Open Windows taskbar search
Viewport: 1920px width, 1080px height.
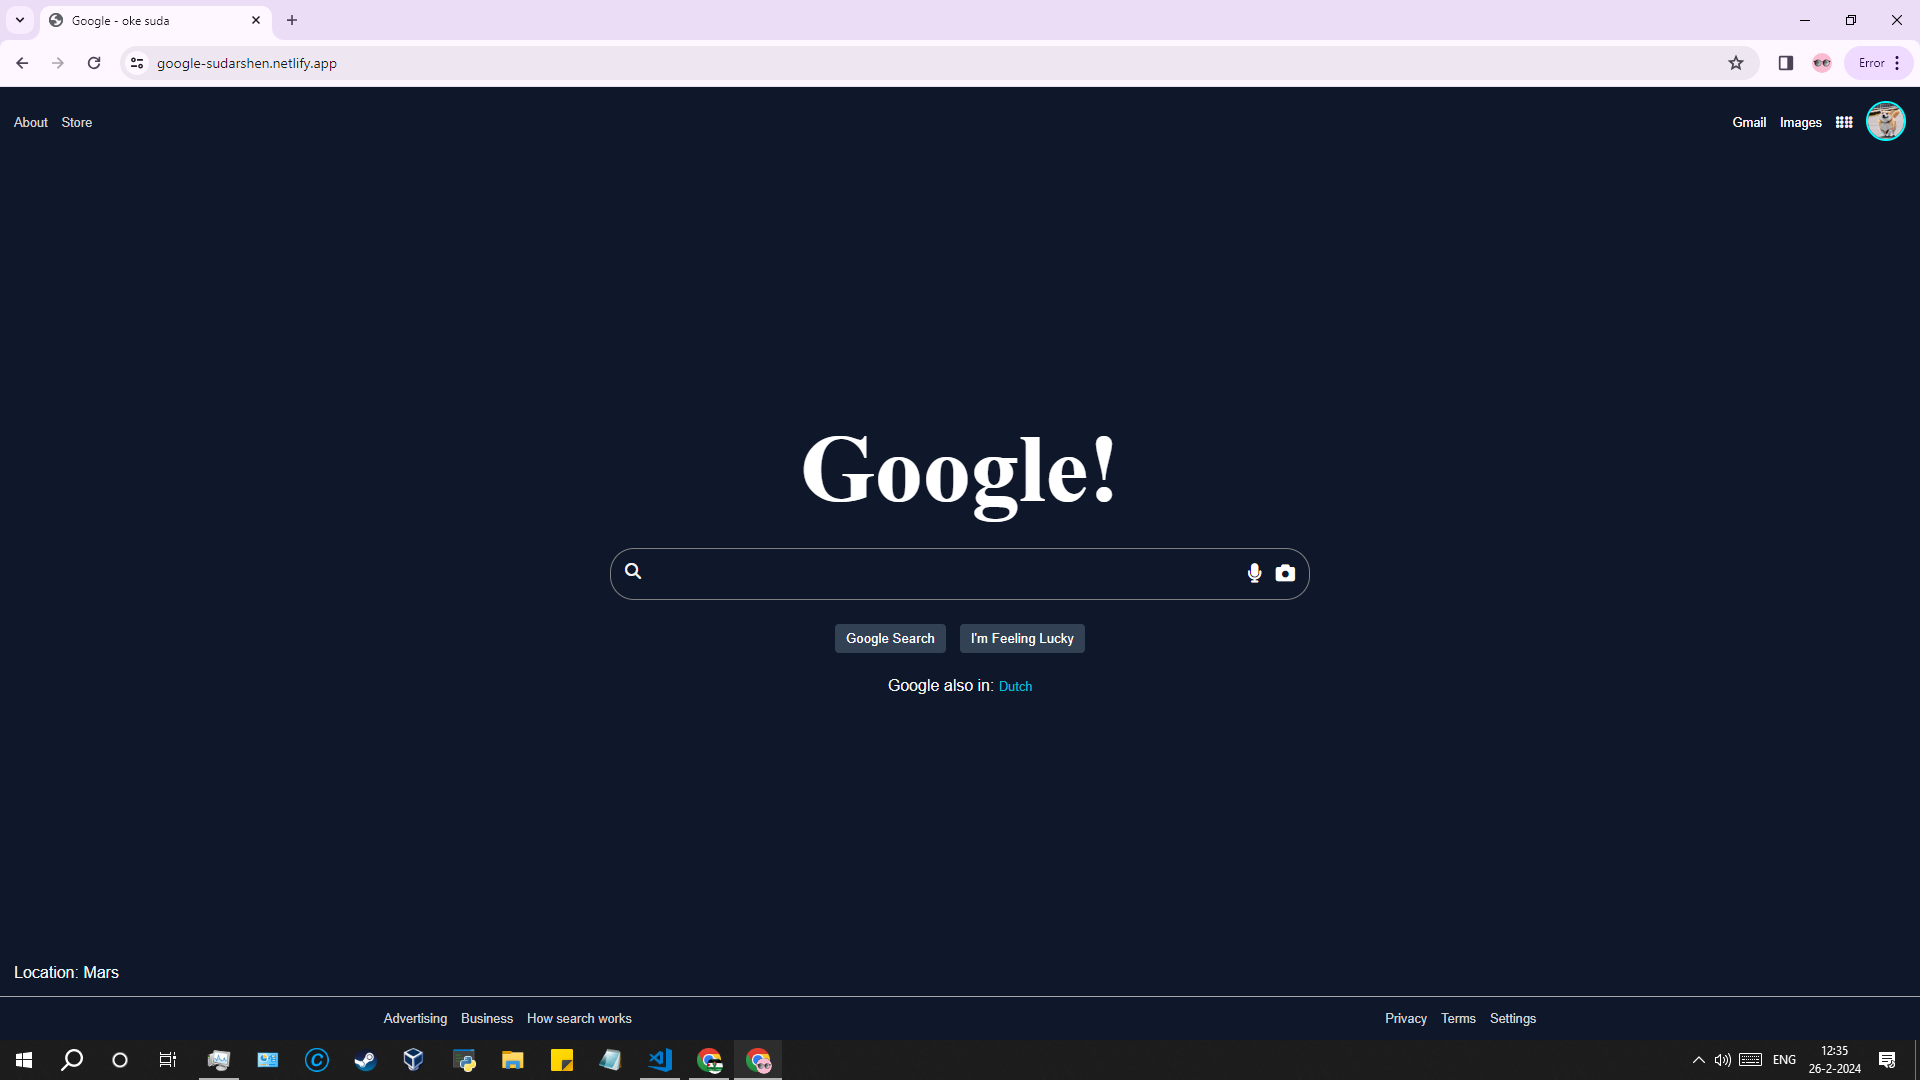tap(72, 1060)
